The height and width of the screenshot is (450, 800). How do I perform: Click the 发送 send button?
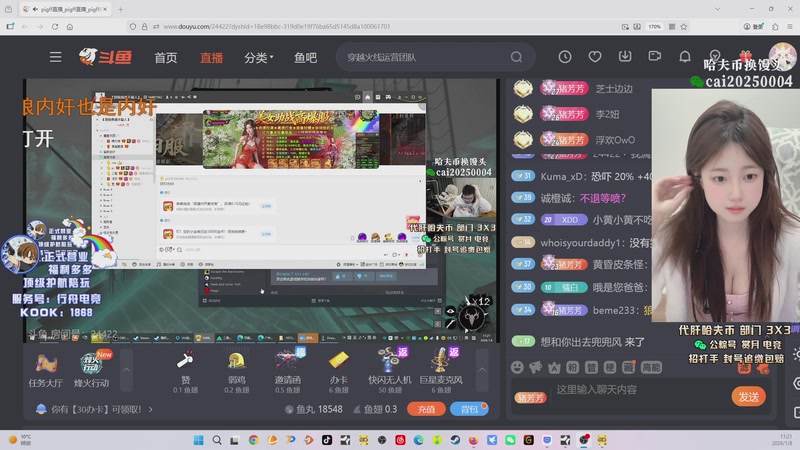(x=748, y=396)
